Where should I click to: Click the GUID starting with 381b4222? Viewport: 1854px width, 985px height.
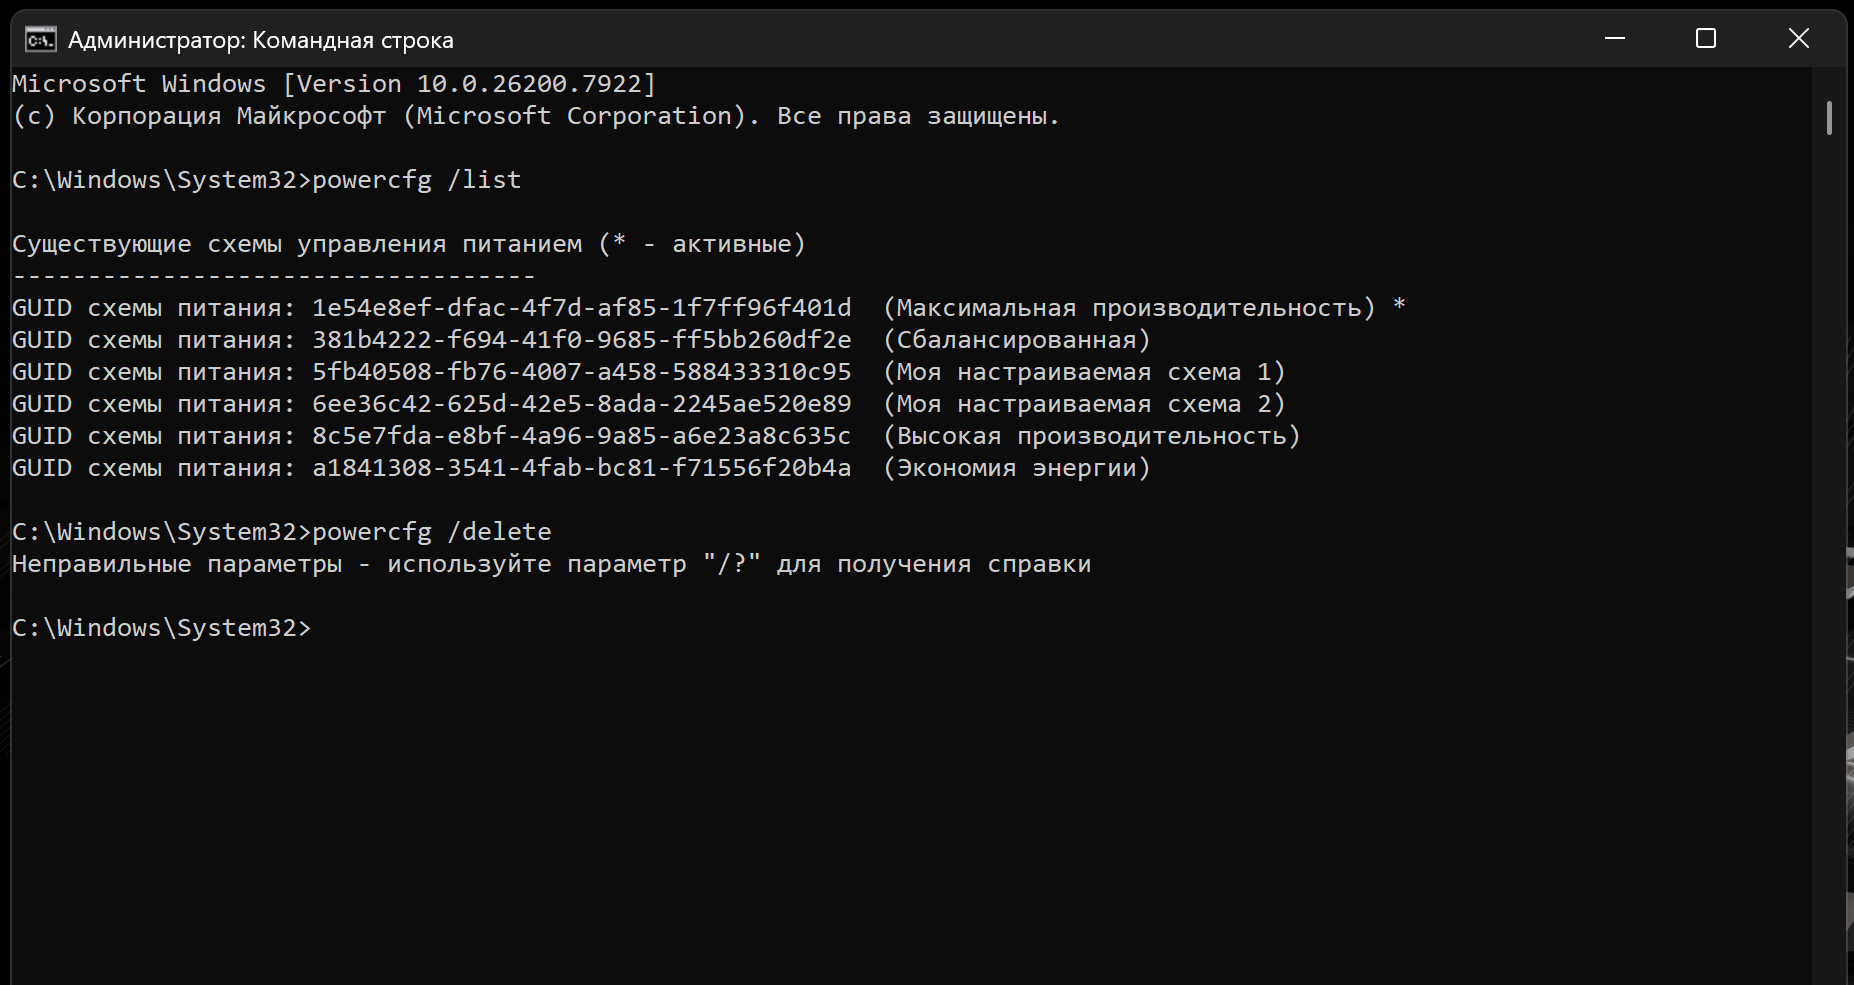[581, 340]
